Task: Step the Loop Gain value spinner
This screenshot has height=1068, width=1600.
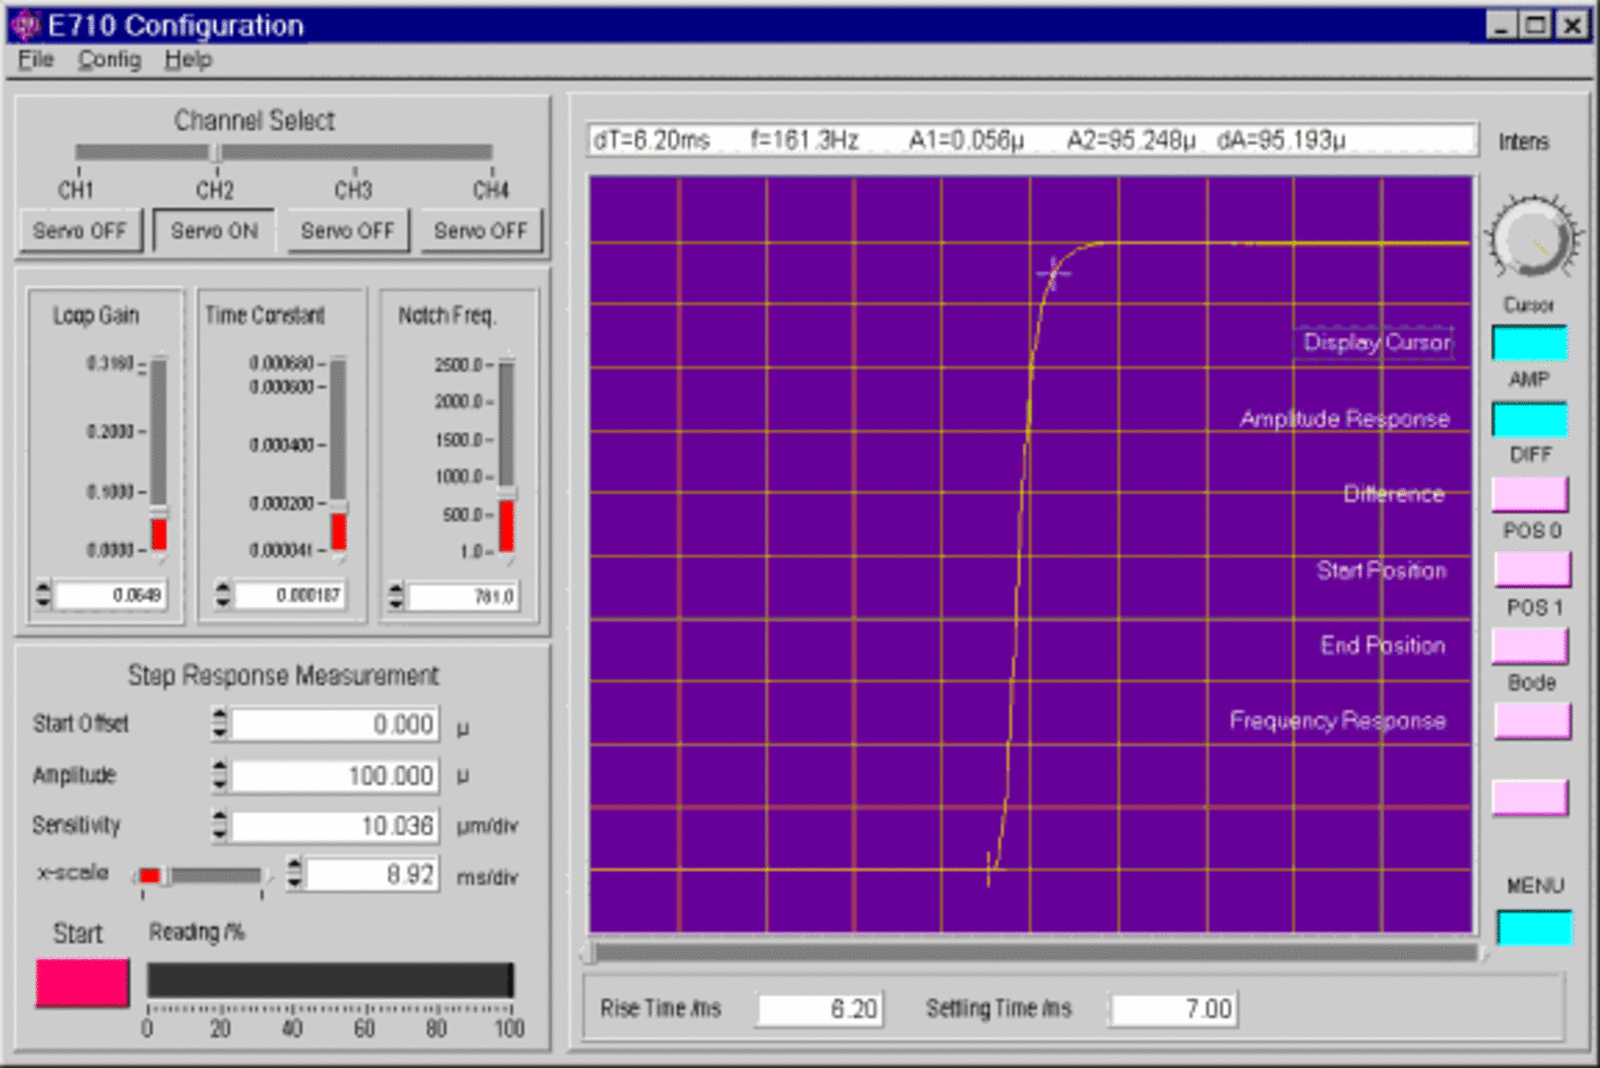Action: pos(42,594)
